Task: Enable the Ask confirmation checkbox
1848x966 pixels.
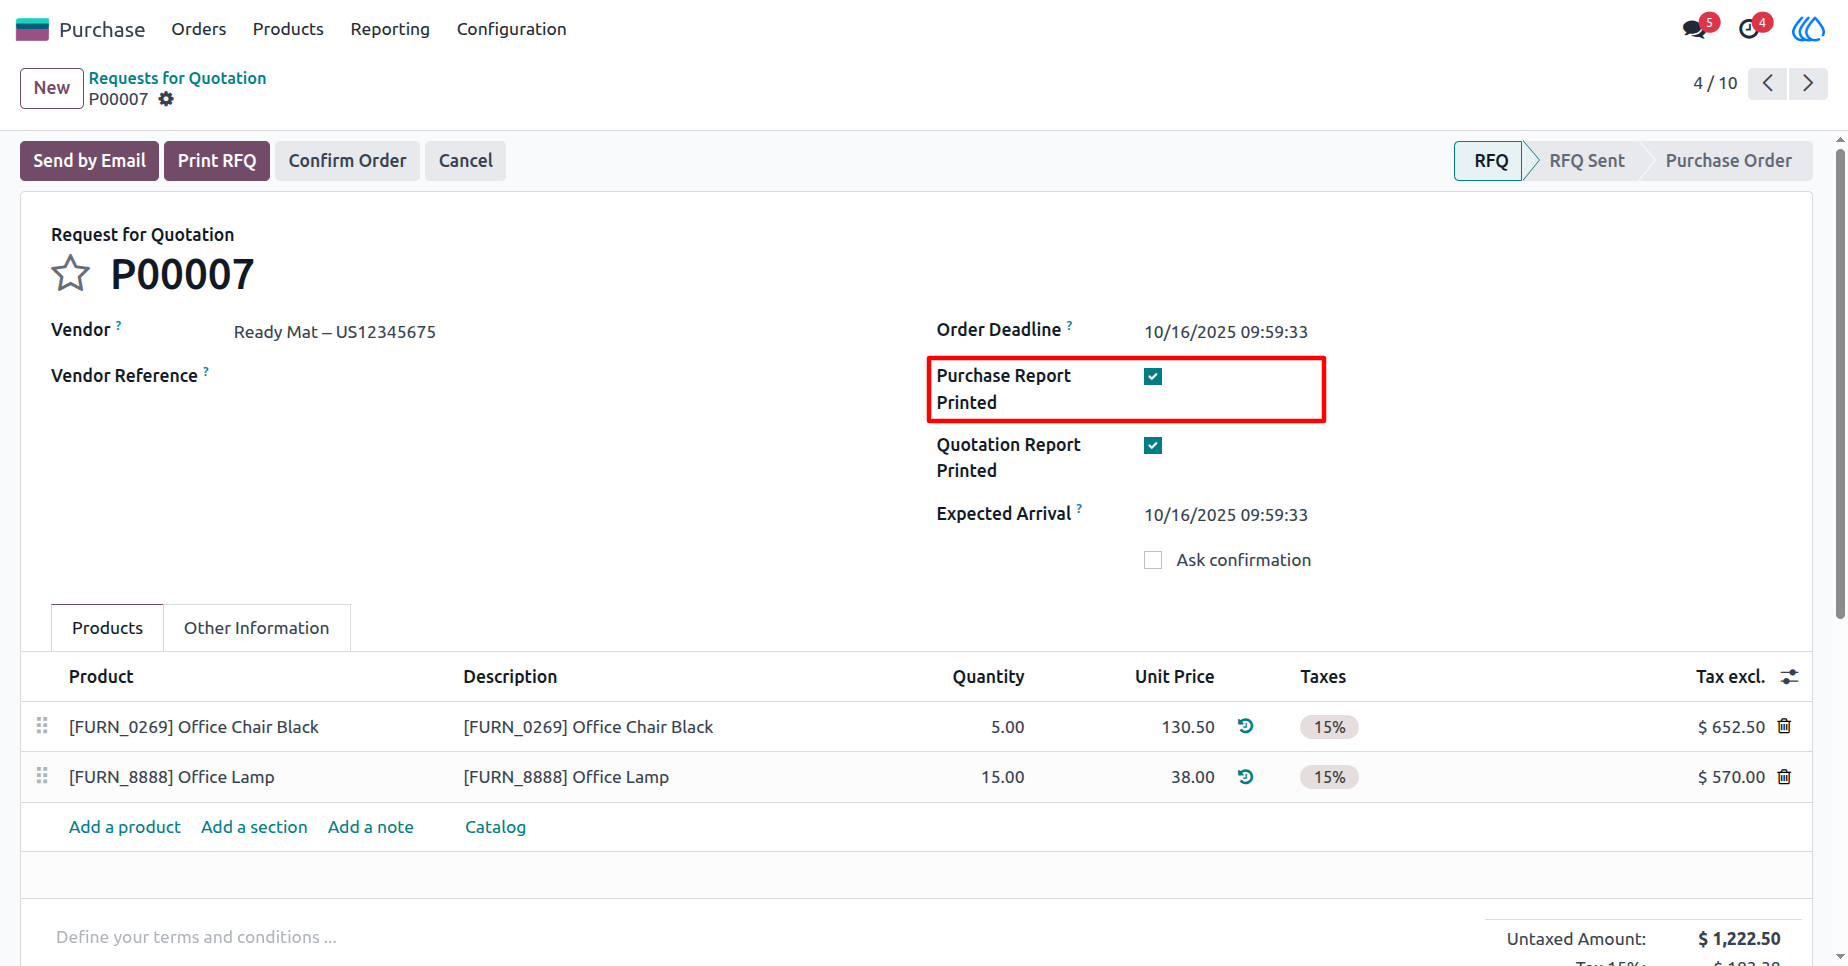Action: [x=1153, y=560]
